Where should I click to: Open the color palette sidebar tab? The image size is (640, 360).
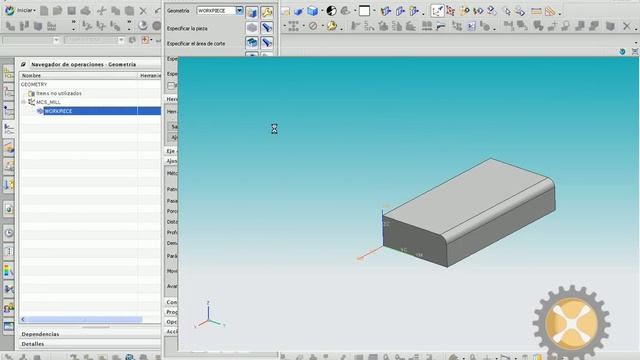click(x=9, y=271)
